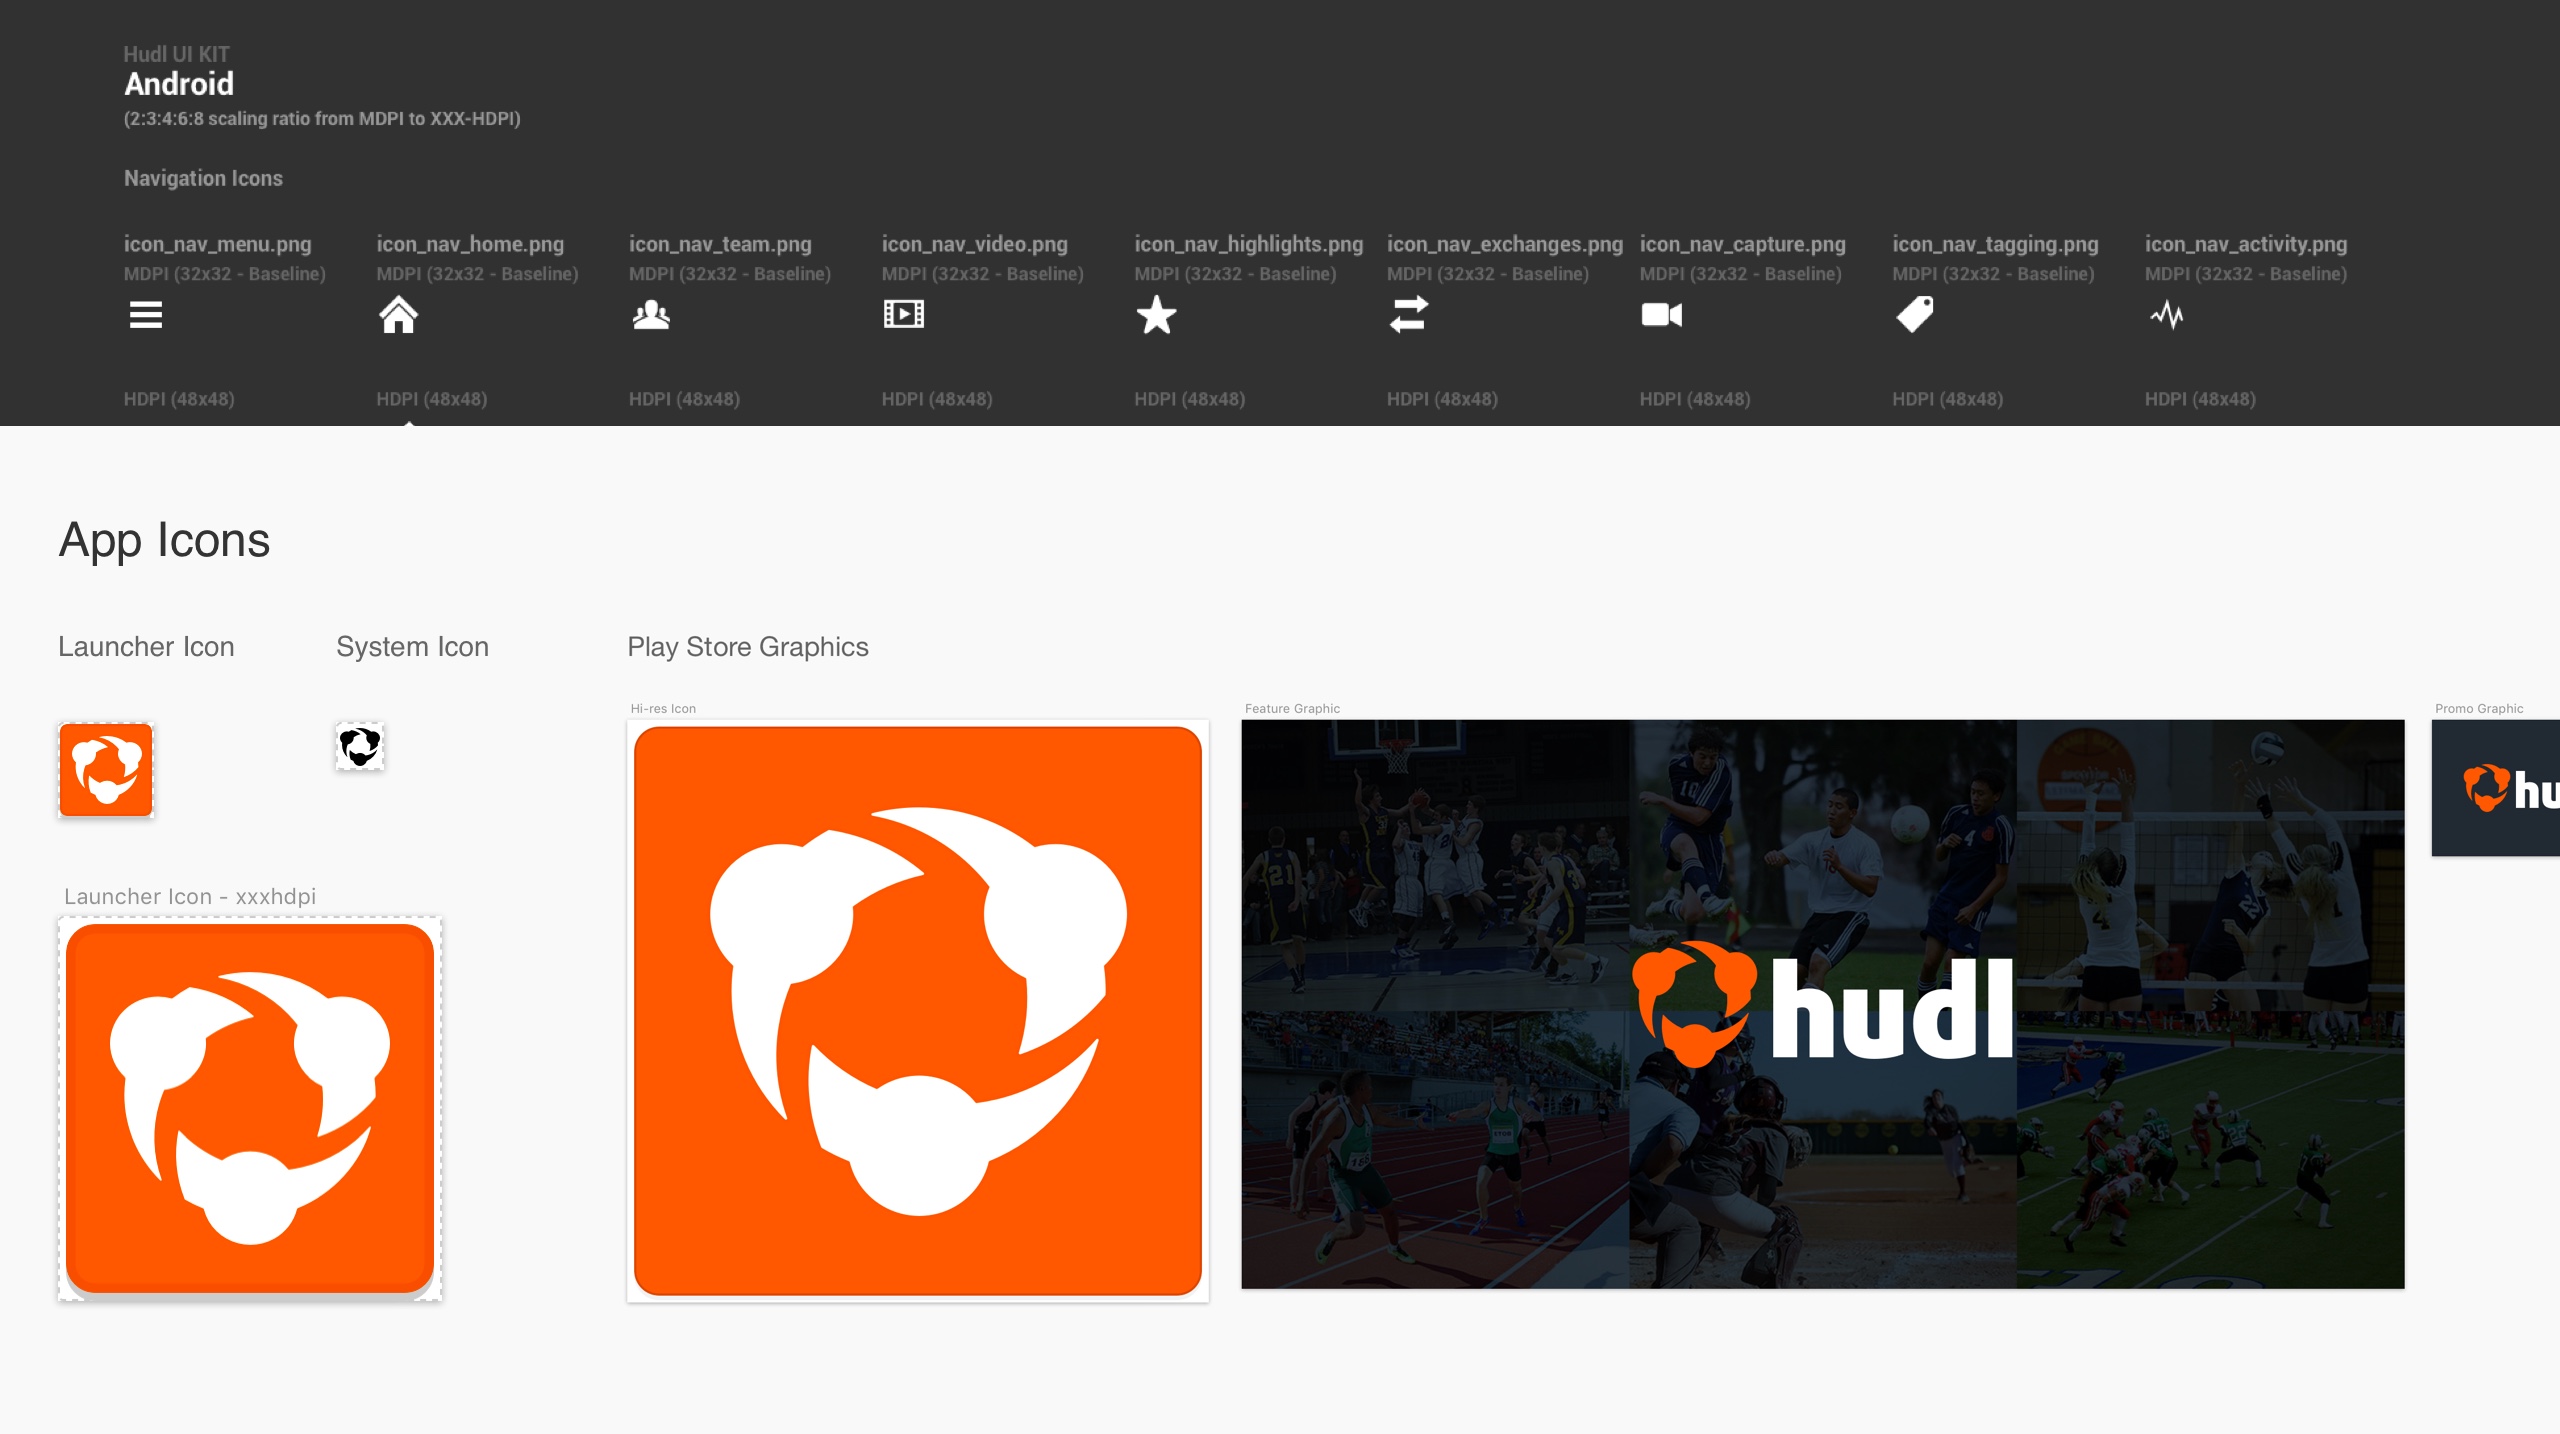Image resolution: width=2560 pixels, height=1434 pixels.
Task: Select the exchanges arrows icon
Action: [x=1408, y=314]
